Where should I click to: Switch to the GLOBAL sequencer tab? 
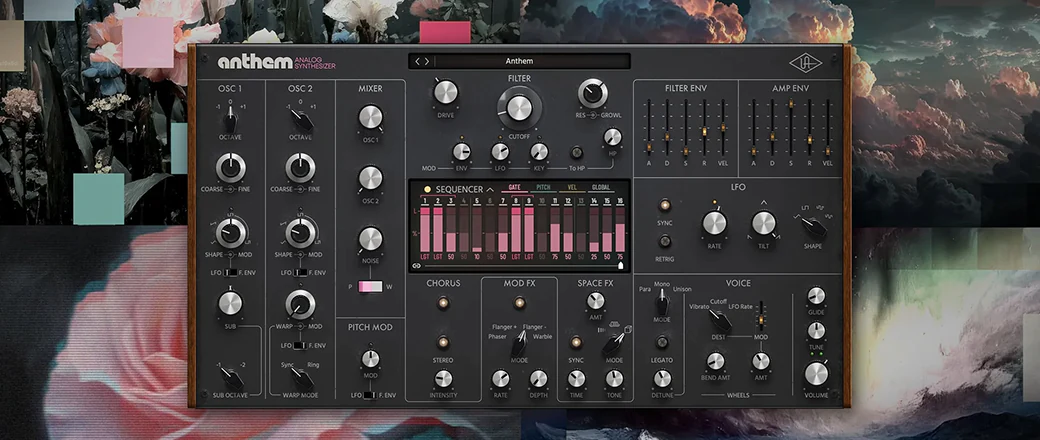point(600,188)
